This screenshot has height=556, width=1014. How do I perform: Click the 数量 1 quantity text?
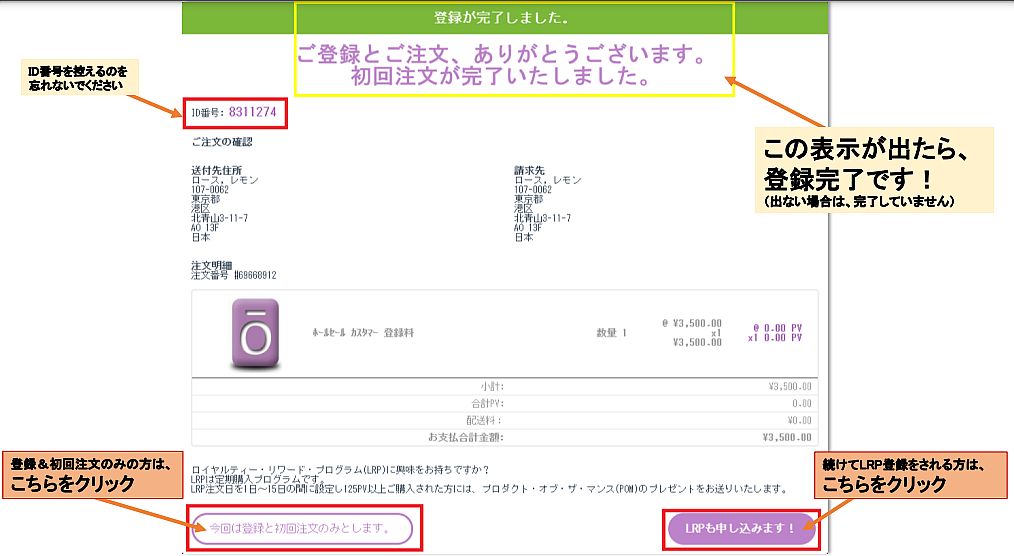(611, 333)
